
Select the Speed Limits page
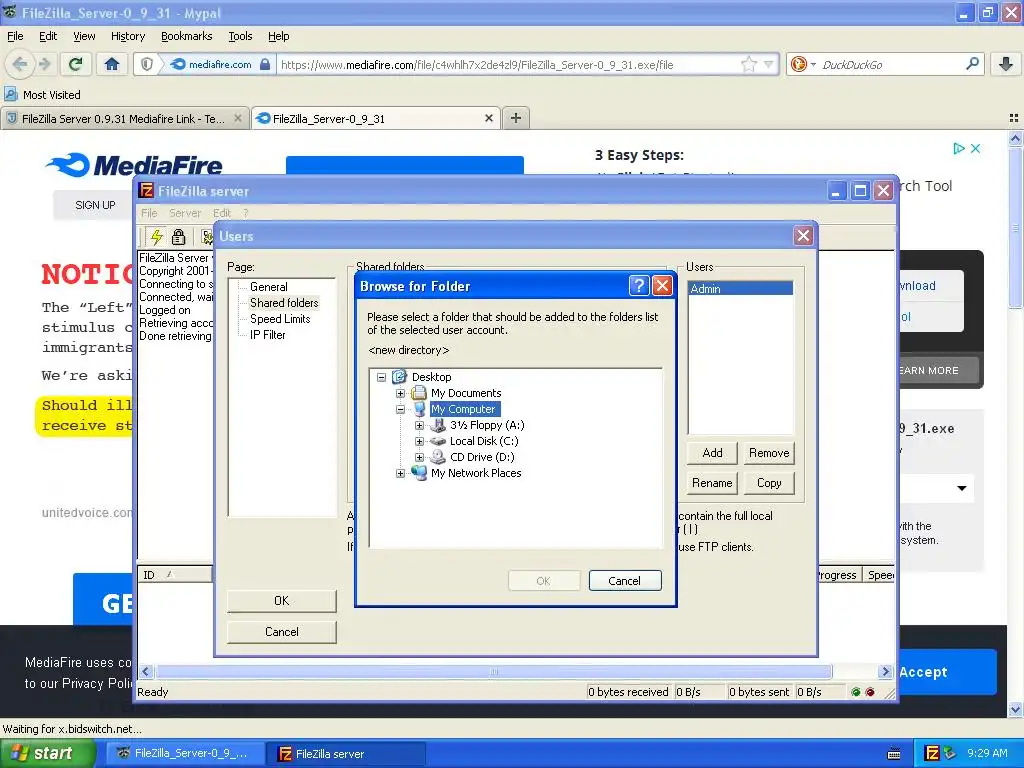280,319
